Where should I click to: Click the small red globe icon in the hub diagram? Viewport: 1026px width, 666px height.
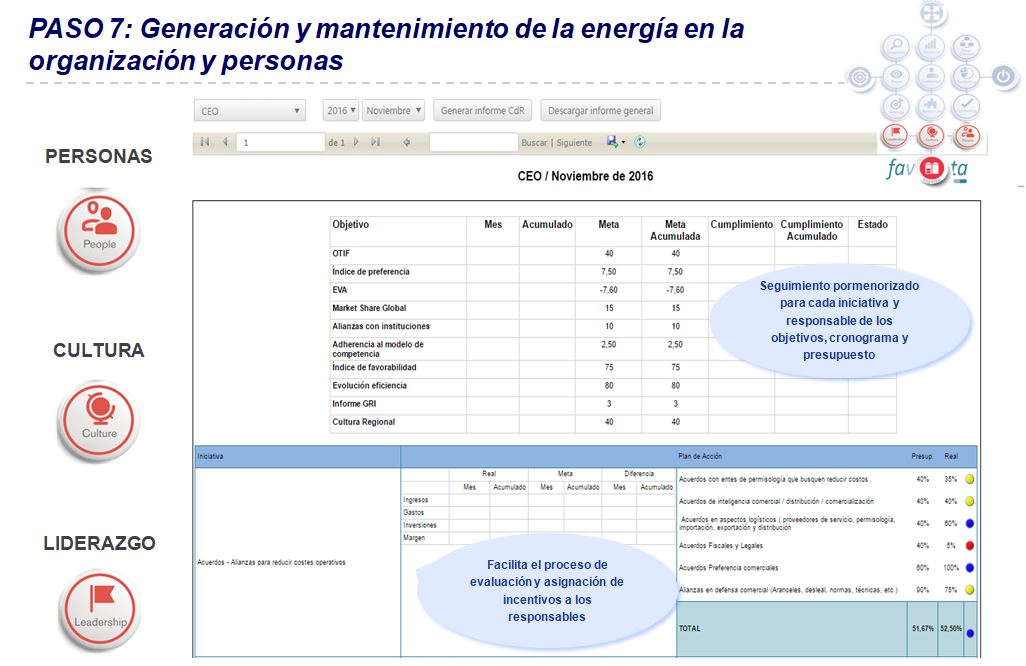pyautogui.click(x=932, y=135)
